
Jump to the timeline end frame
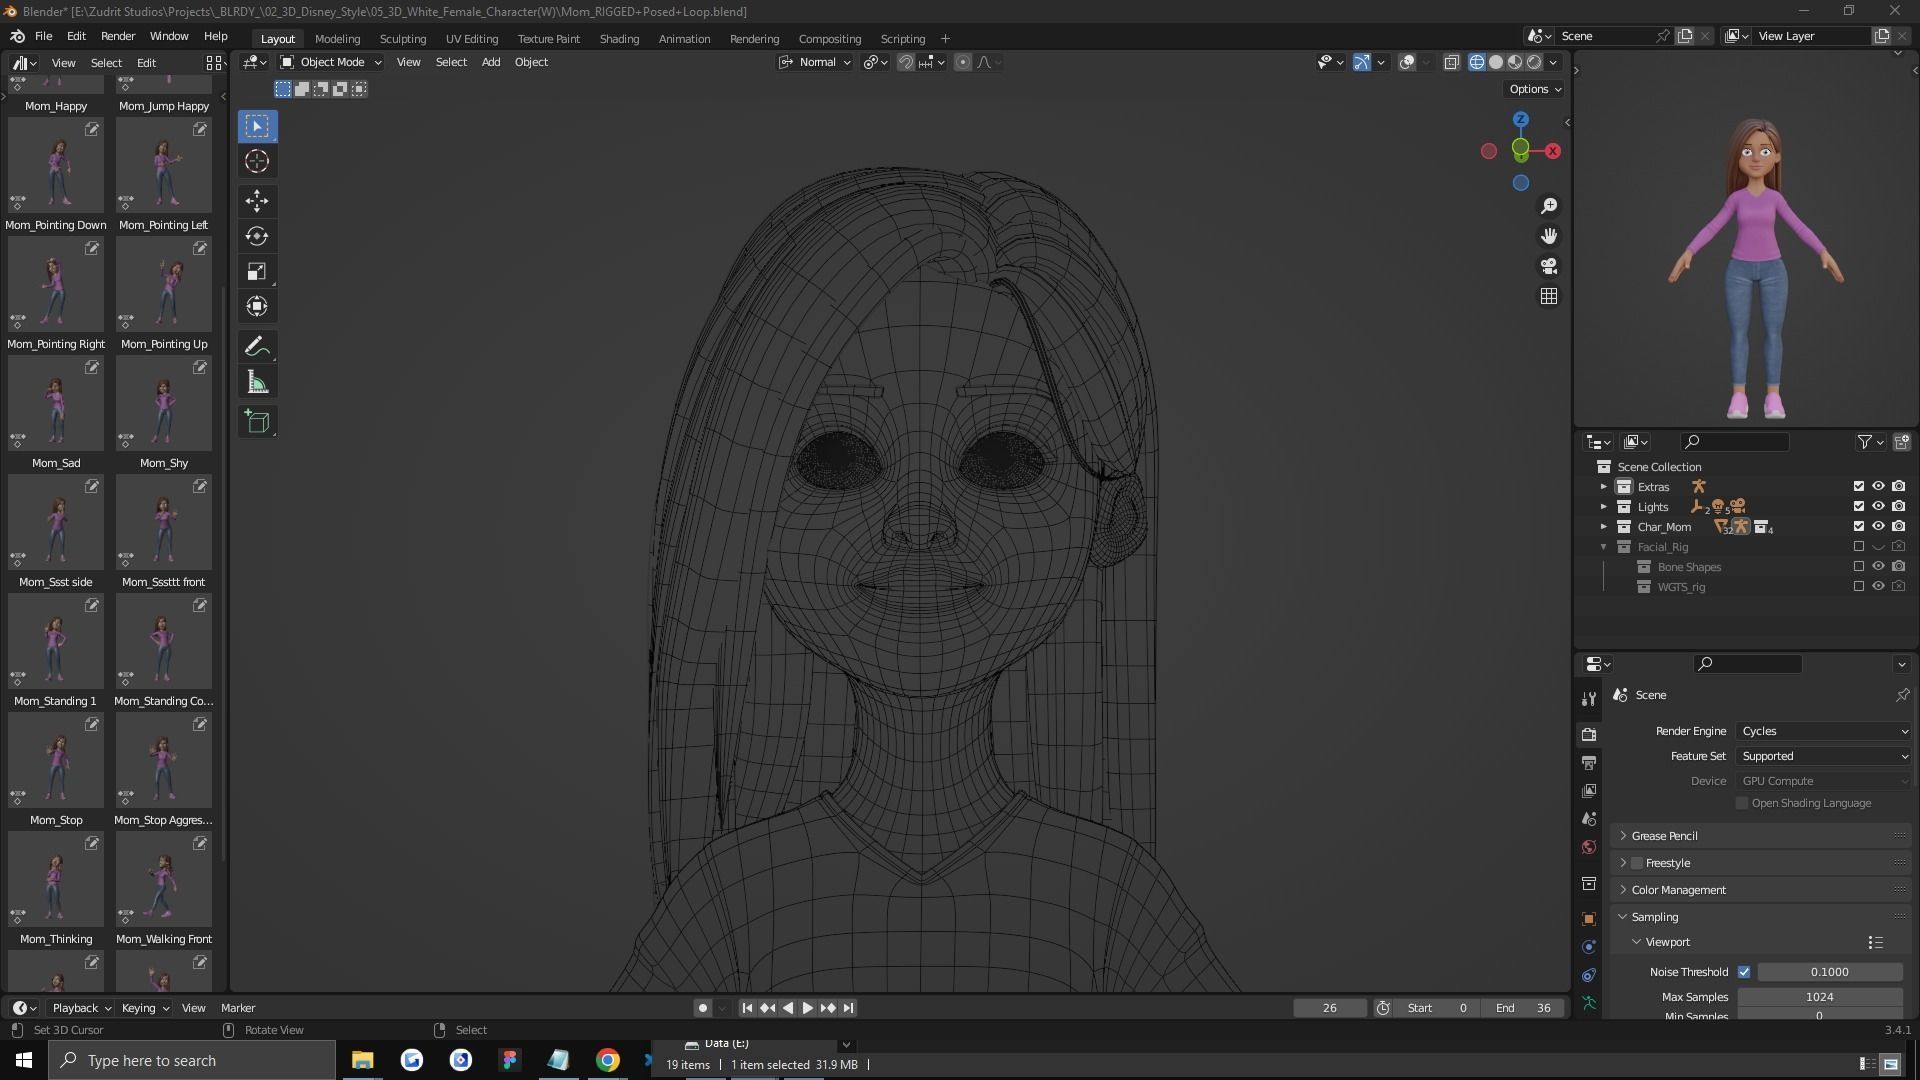[849, 1008]
